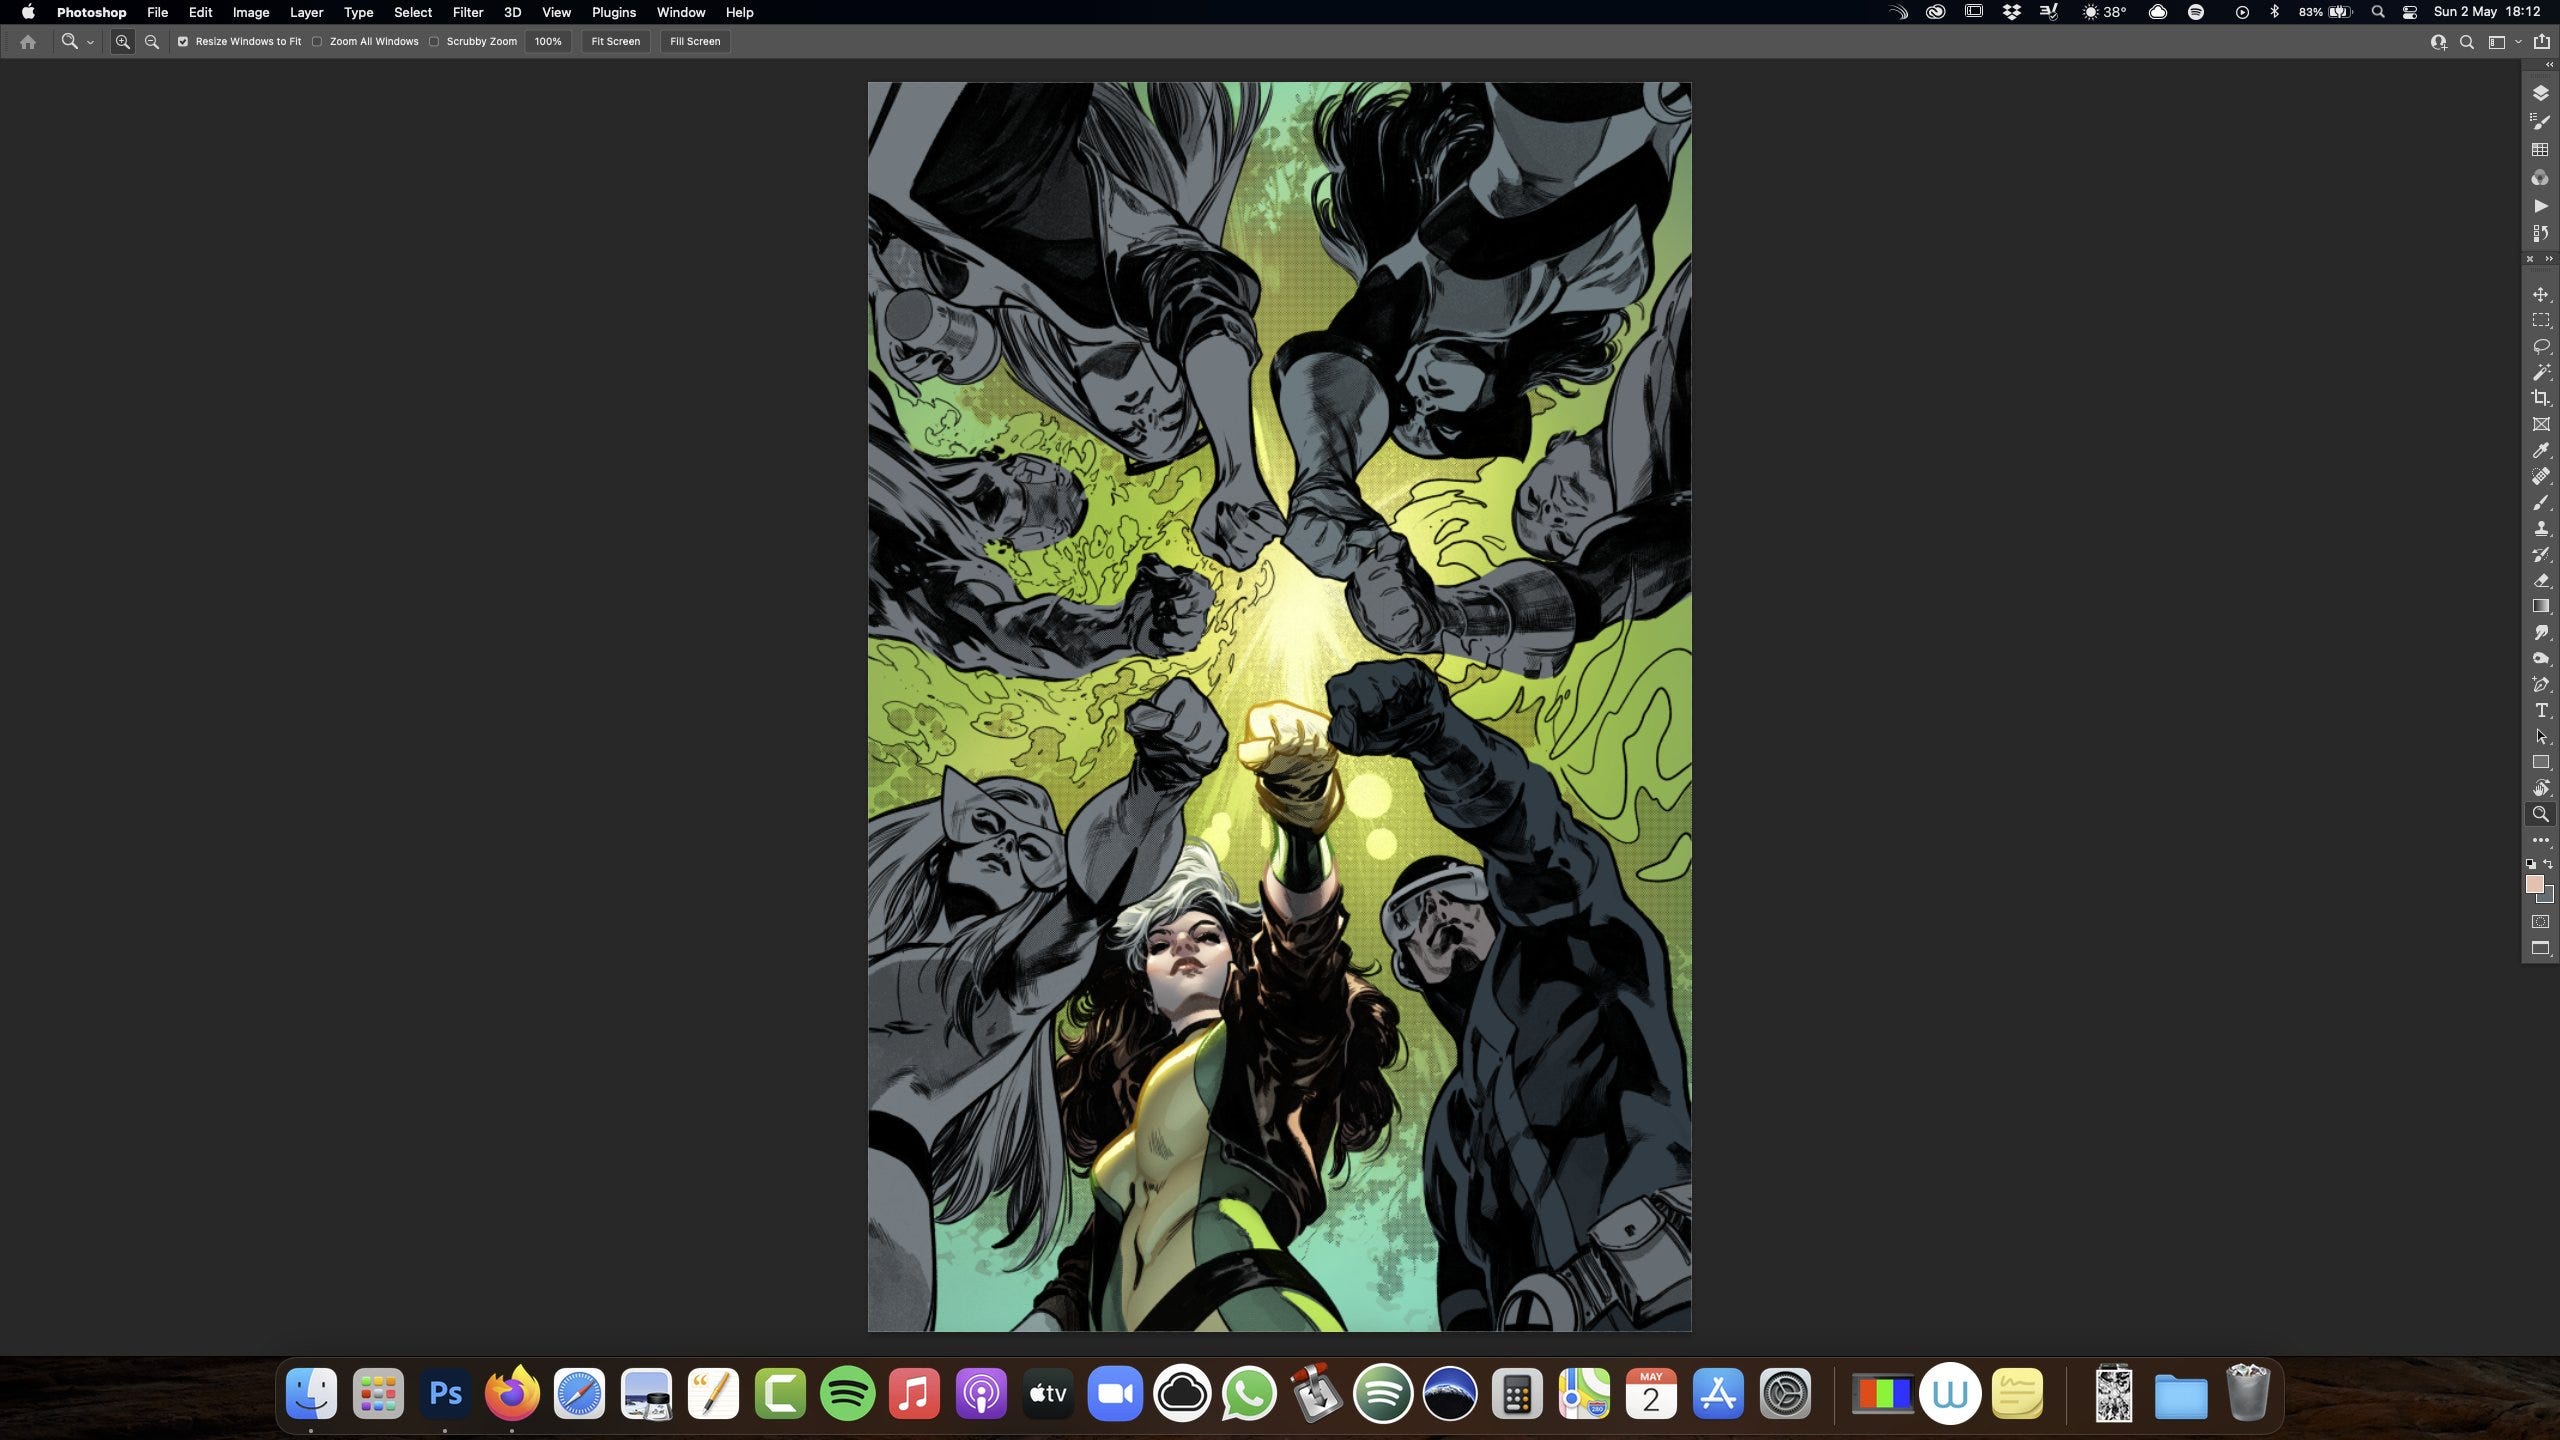Open the Plugins menu
The width and height of the screenshot is (2560, 1440).
click(613, 12)
